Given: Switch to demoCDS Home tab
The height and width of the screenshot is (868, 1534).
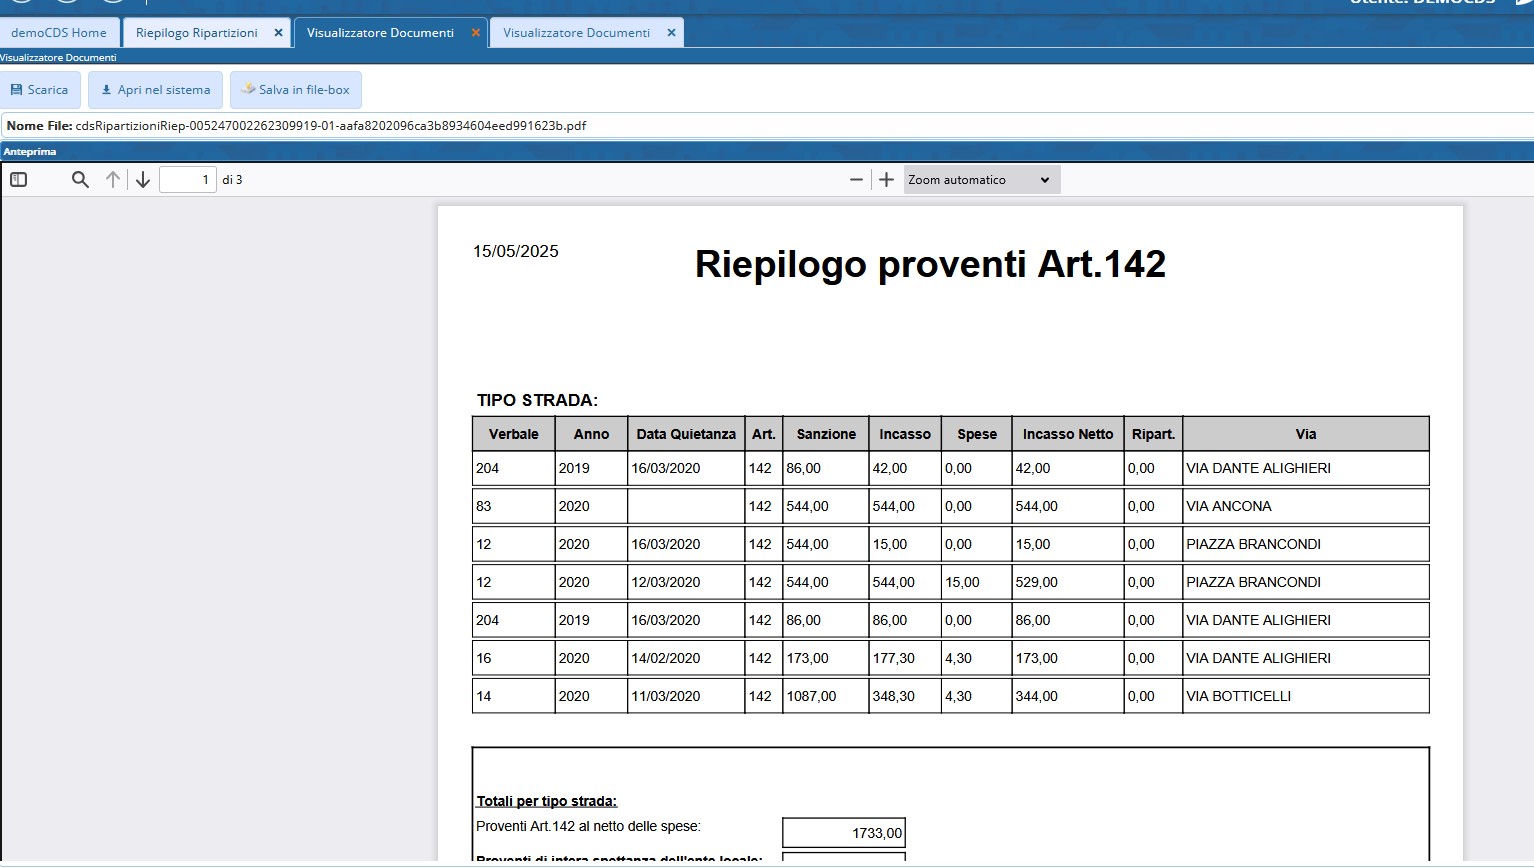Looking at the screenshot, I should coord(59,33).
